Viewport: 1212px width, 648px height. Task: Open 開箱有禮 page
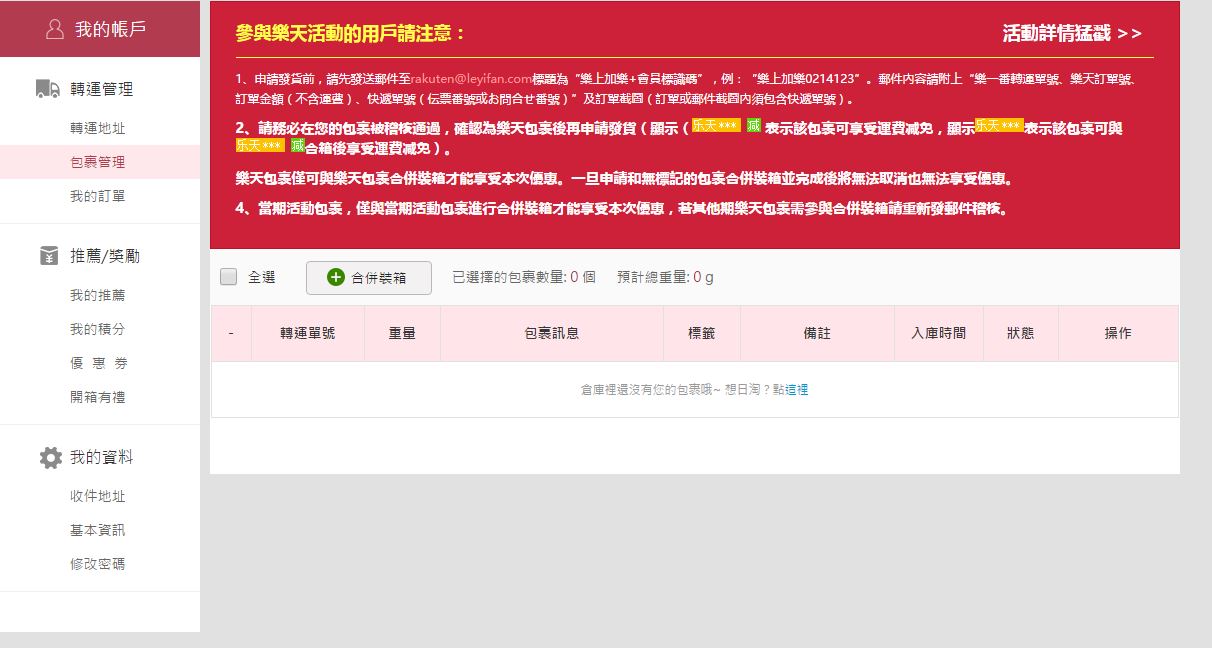point(98,397)
